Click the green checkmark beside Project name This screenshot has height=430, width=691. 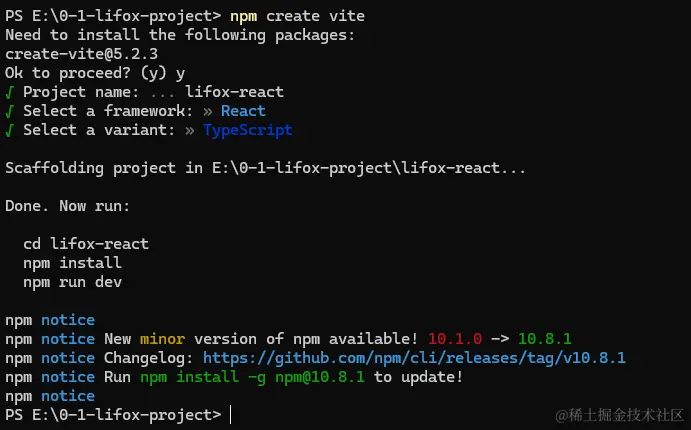click(x=10, y=92)
